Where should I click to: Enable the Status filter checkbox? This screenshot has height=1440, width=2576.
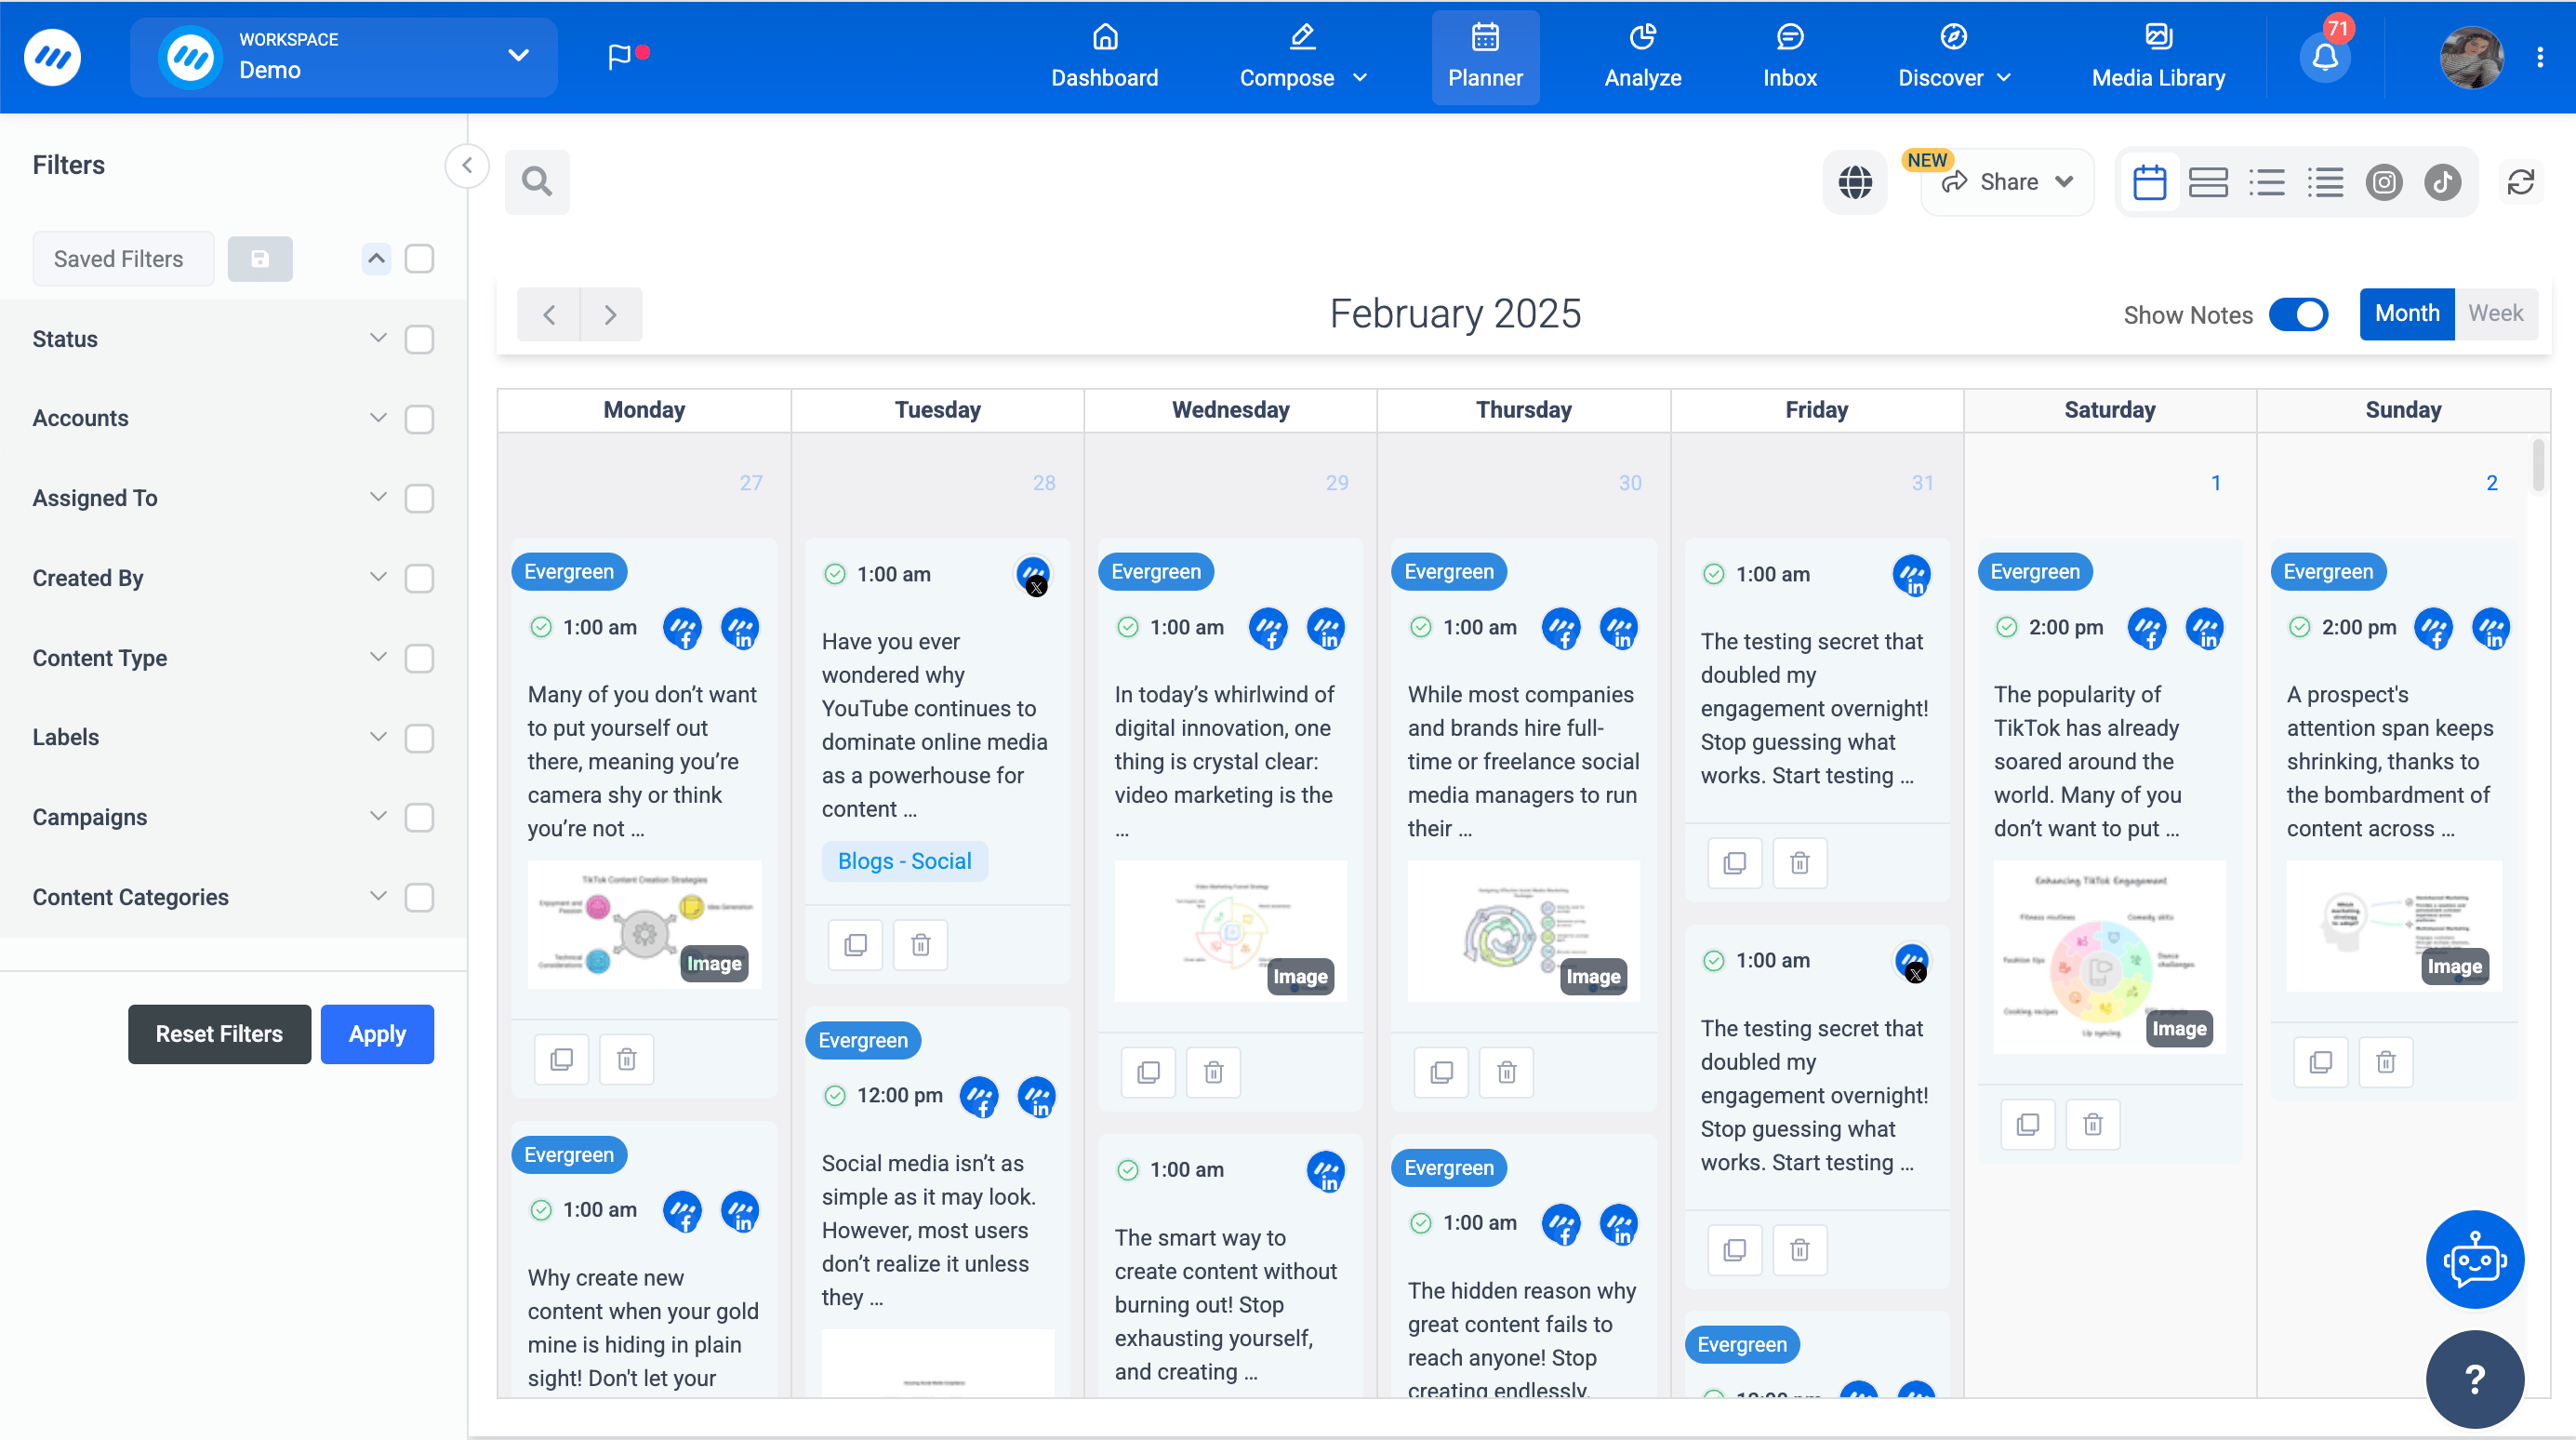tap(419, 338)
